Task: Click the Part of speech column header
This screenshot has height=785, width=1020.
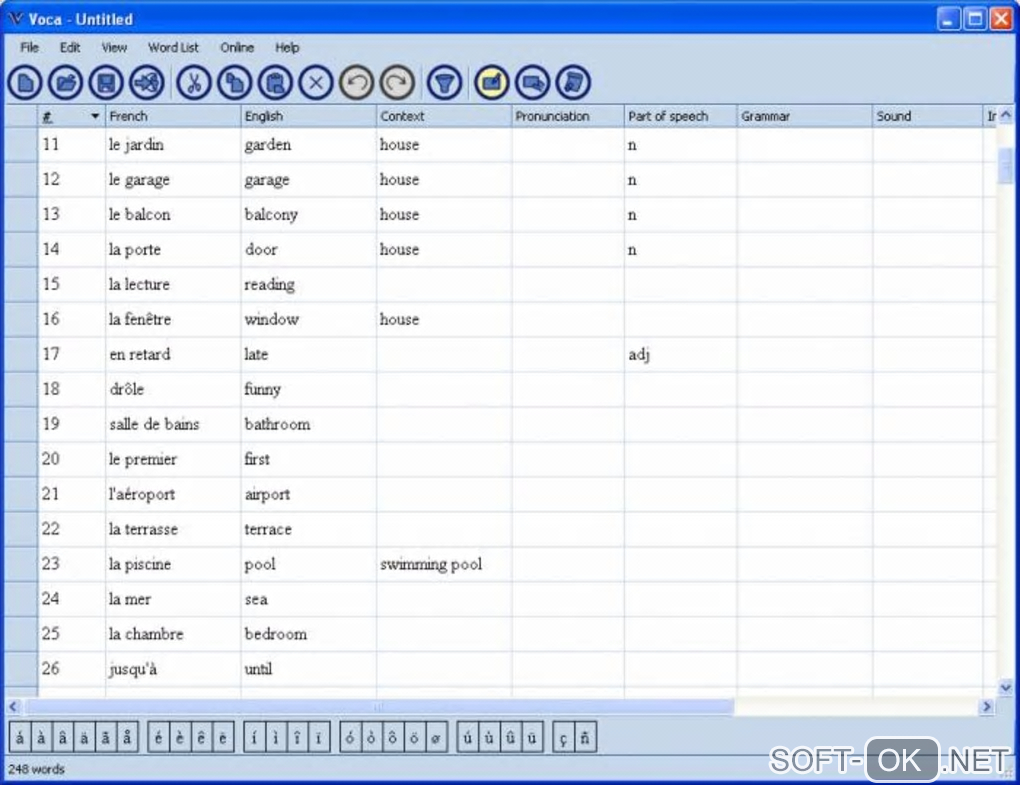Action: (680, 116)
